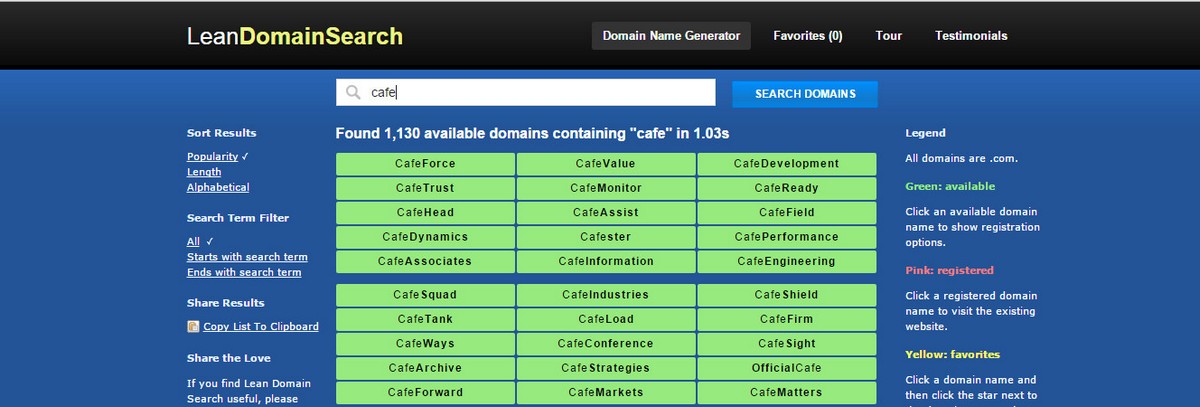The image size is (1200, 407).
Task: Select the CafeMarkets domain
Action: 606,392
